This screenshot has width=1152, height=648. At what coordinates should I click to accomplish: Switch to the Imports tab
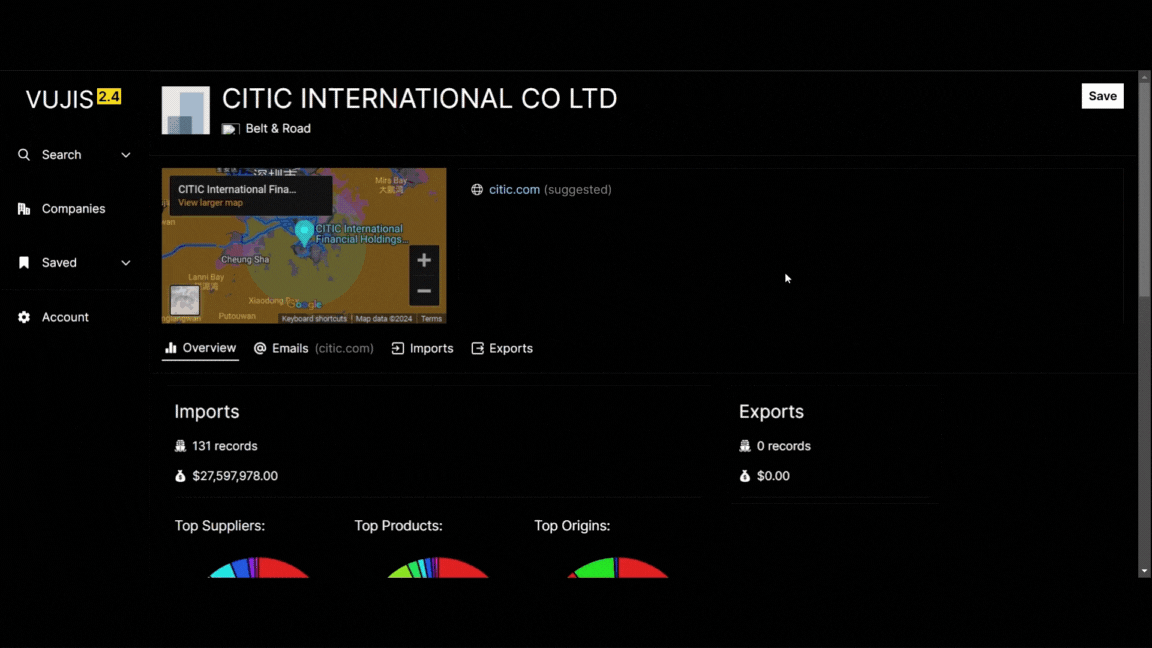tap(422, 348)
